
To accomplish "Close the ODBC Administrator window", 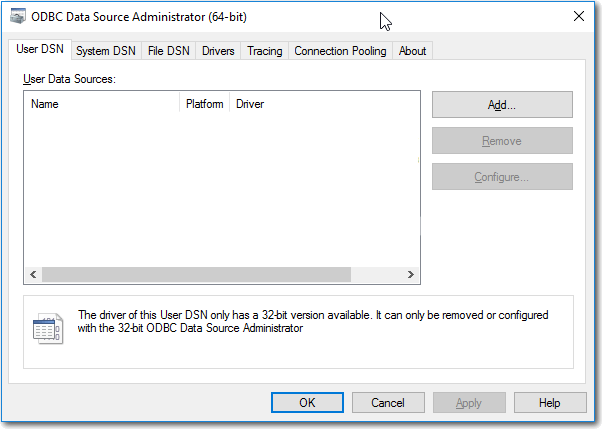I will 579,17.
